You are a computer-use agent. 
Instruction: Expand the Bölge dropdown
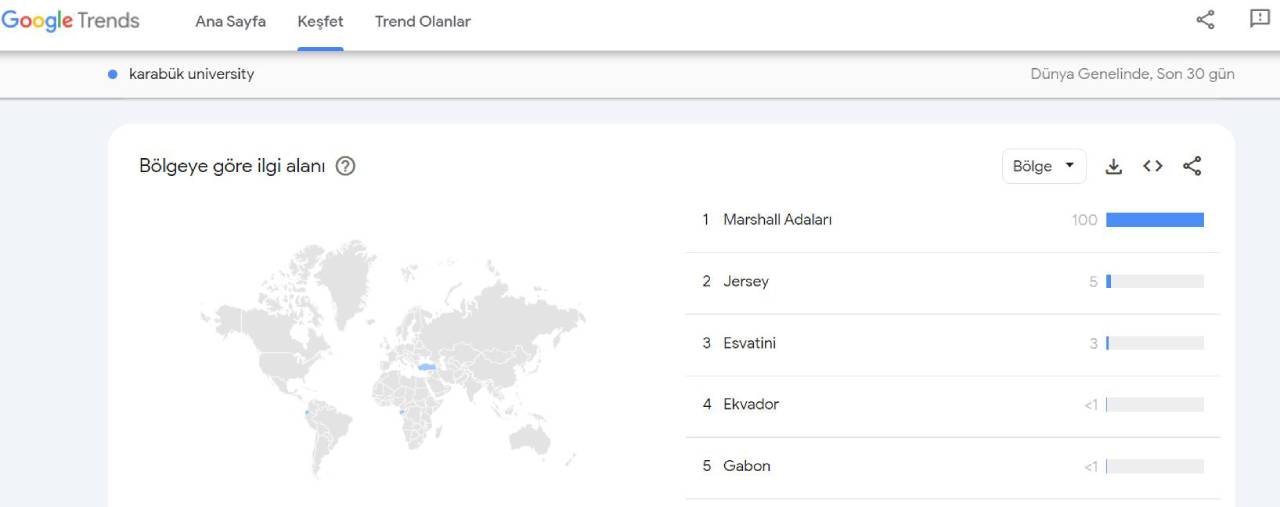click(1044, 166)
